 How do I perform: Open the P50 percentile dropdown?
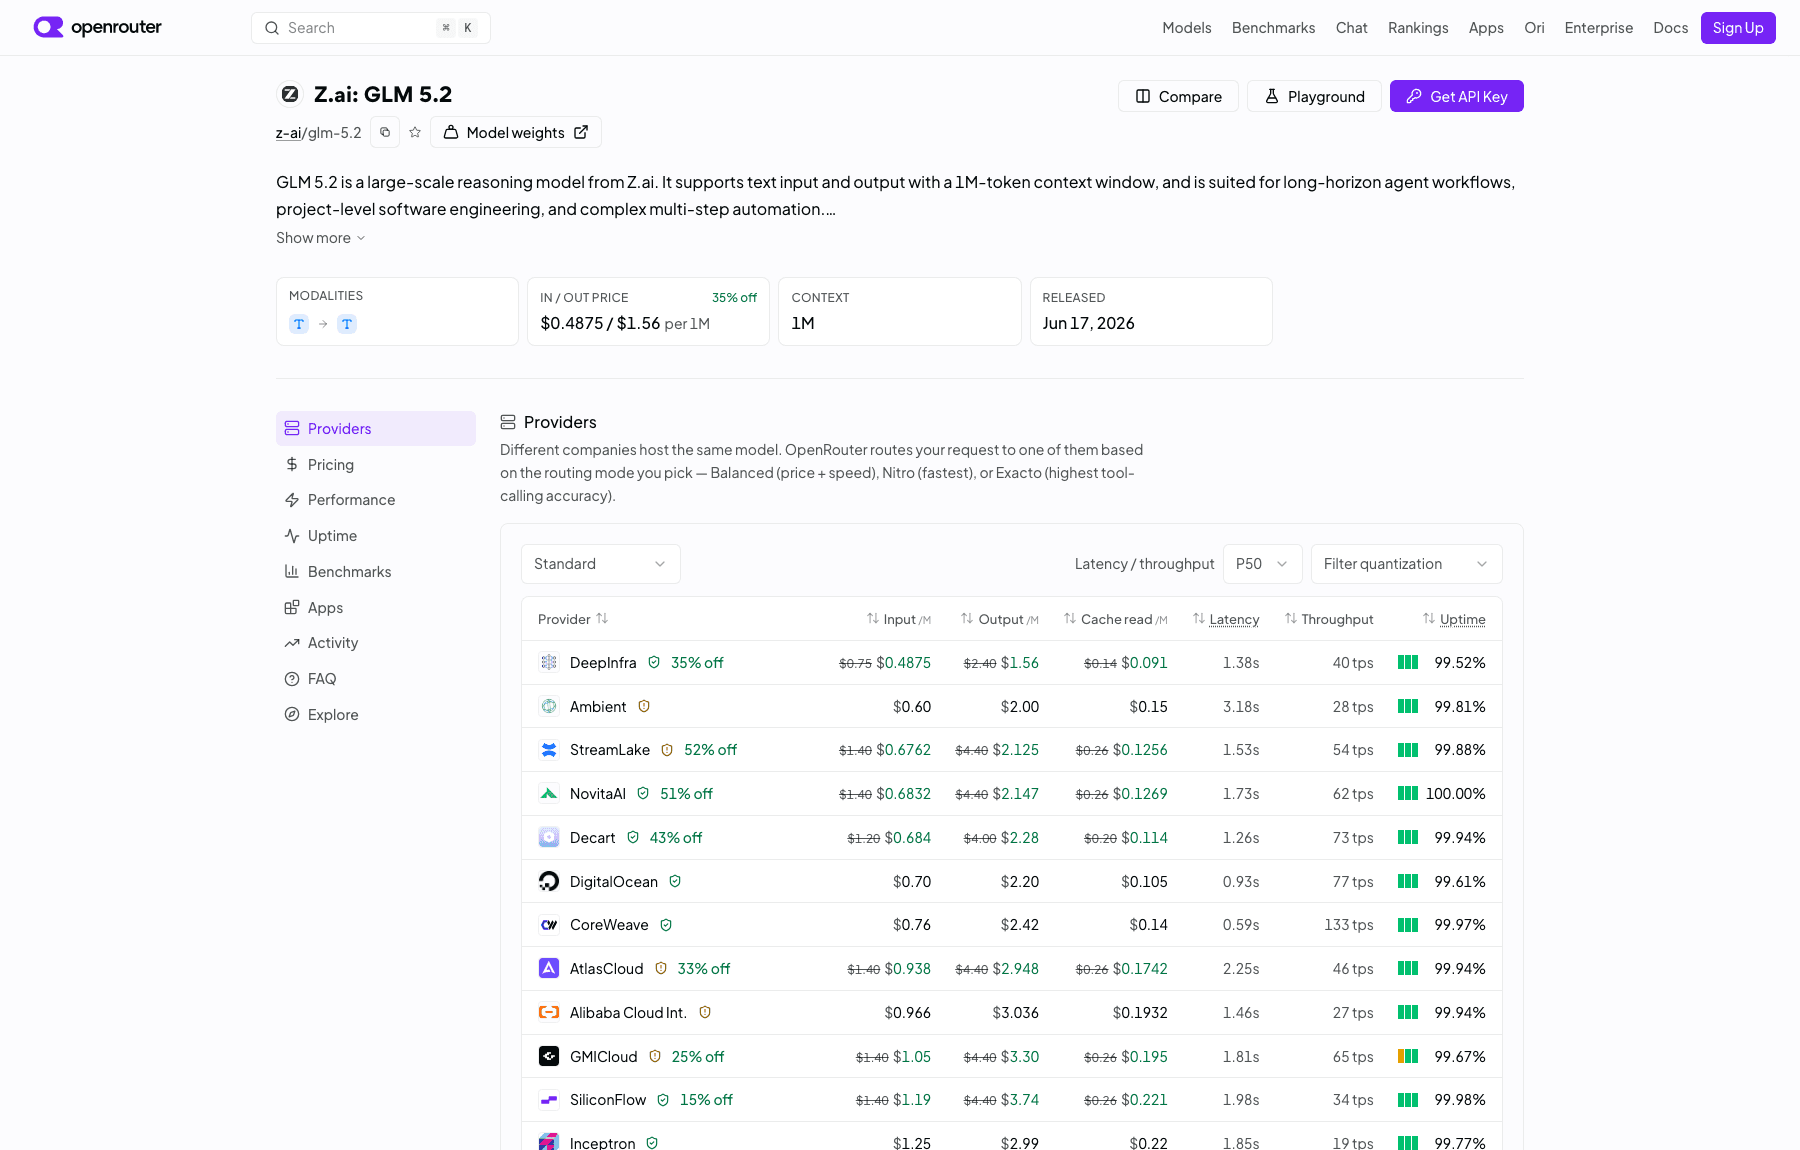click(x=1263, y=564)
